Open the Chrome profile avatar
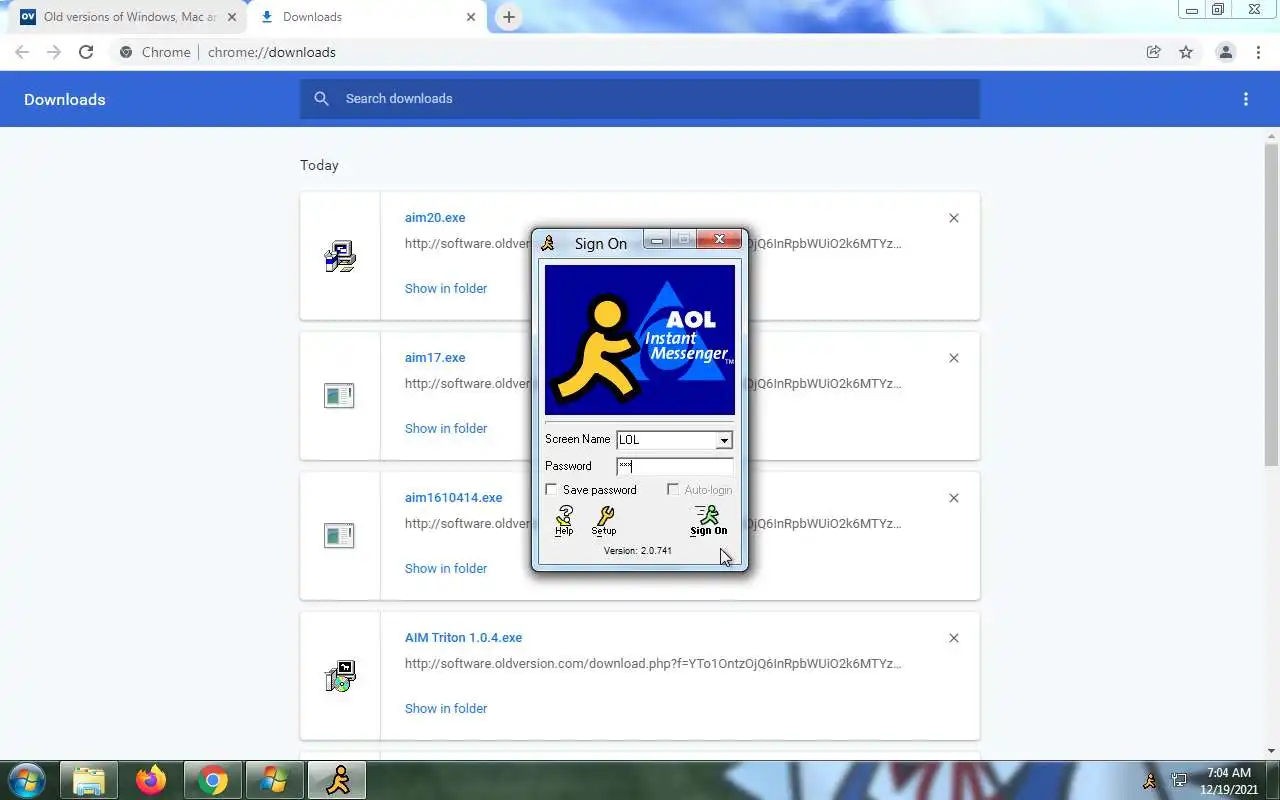The height and width of the screenshot is (800, 1280). point(1225,52)
